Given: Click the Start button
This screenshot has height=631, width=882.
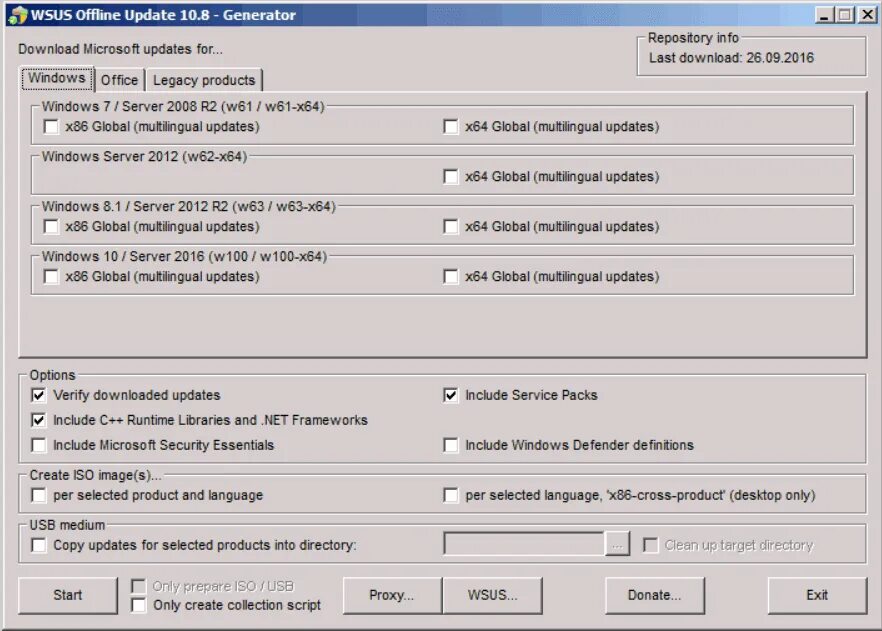Looking at the screenshot, I should coord(67,595).
